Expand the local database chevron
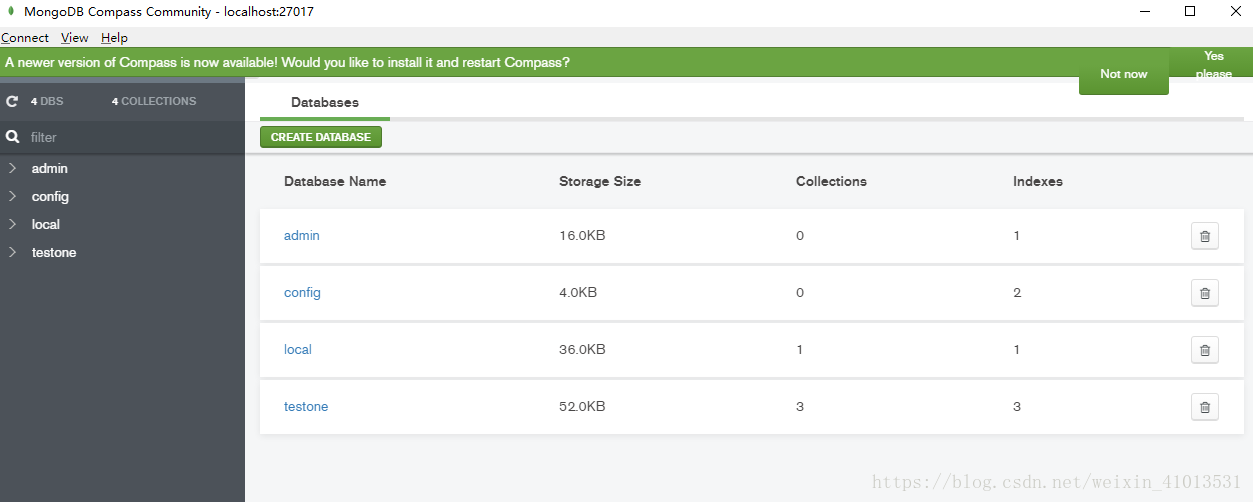This screenshot has width=1253, height=502. tap(12, 224)
